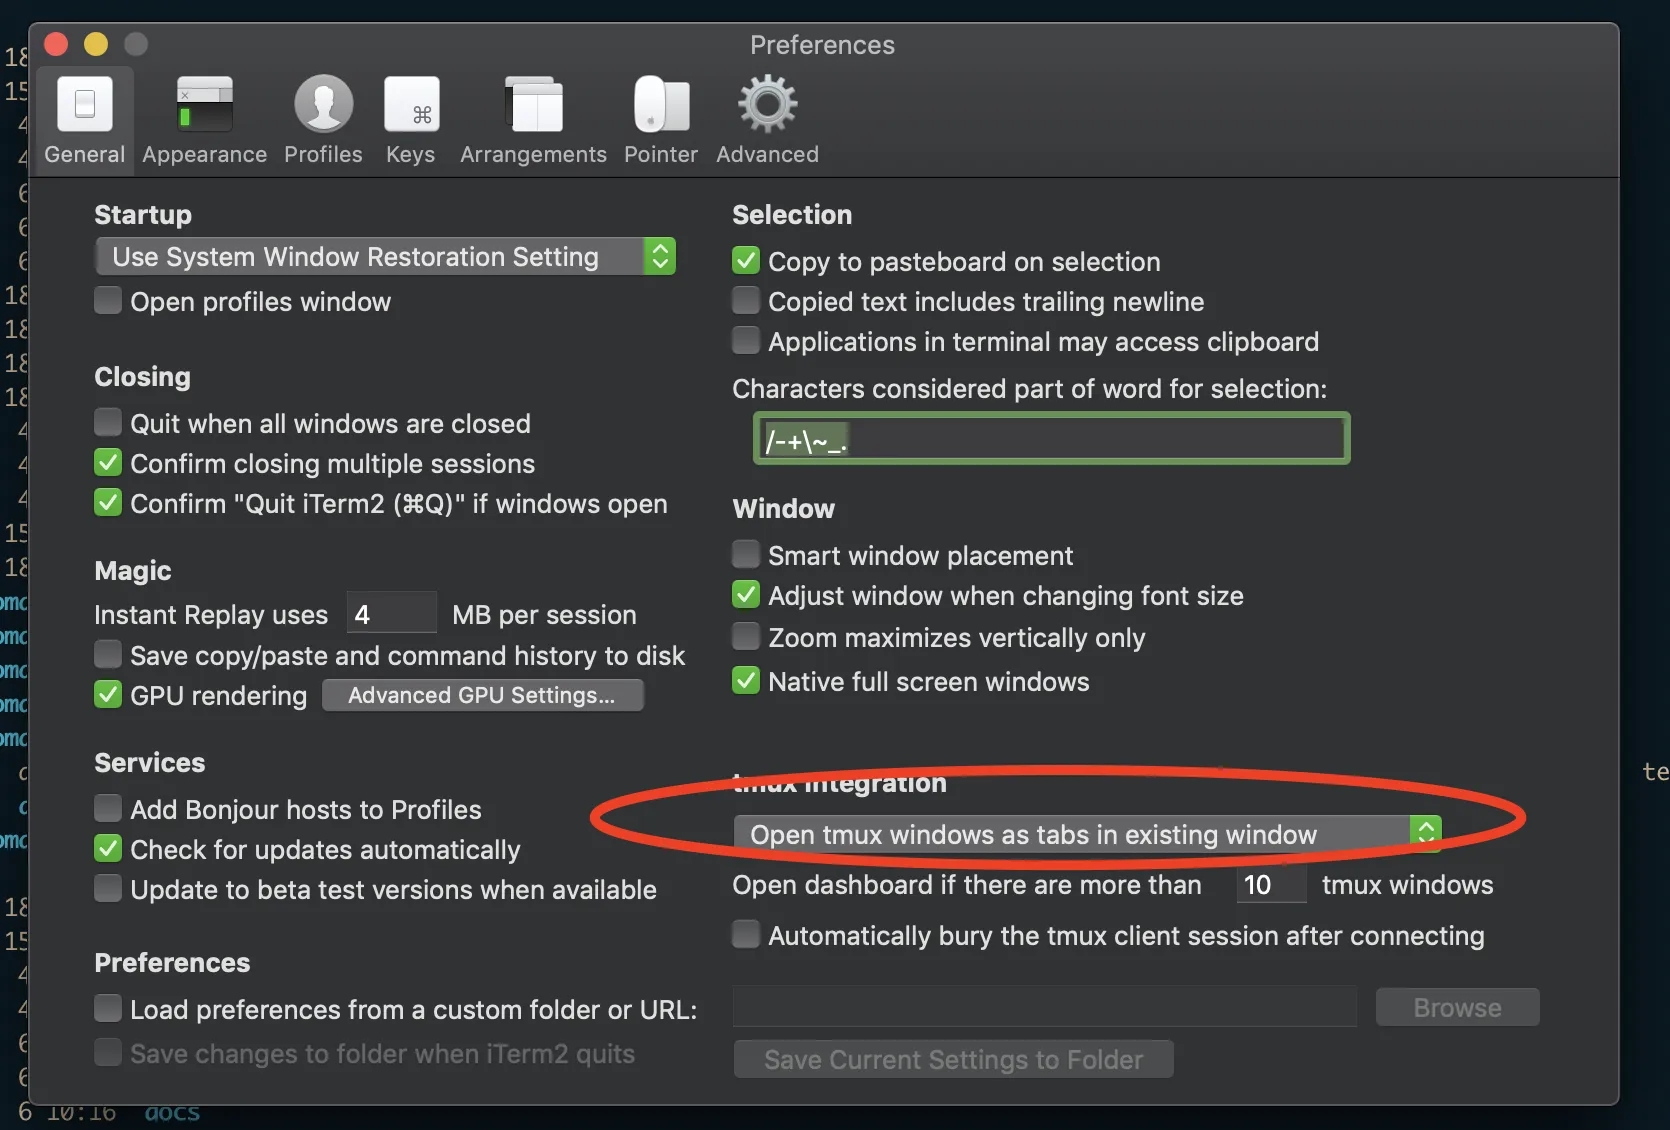Allow Applications in terminal may access clipboard
The image size is (1670, 1130).
pos(746,341)
